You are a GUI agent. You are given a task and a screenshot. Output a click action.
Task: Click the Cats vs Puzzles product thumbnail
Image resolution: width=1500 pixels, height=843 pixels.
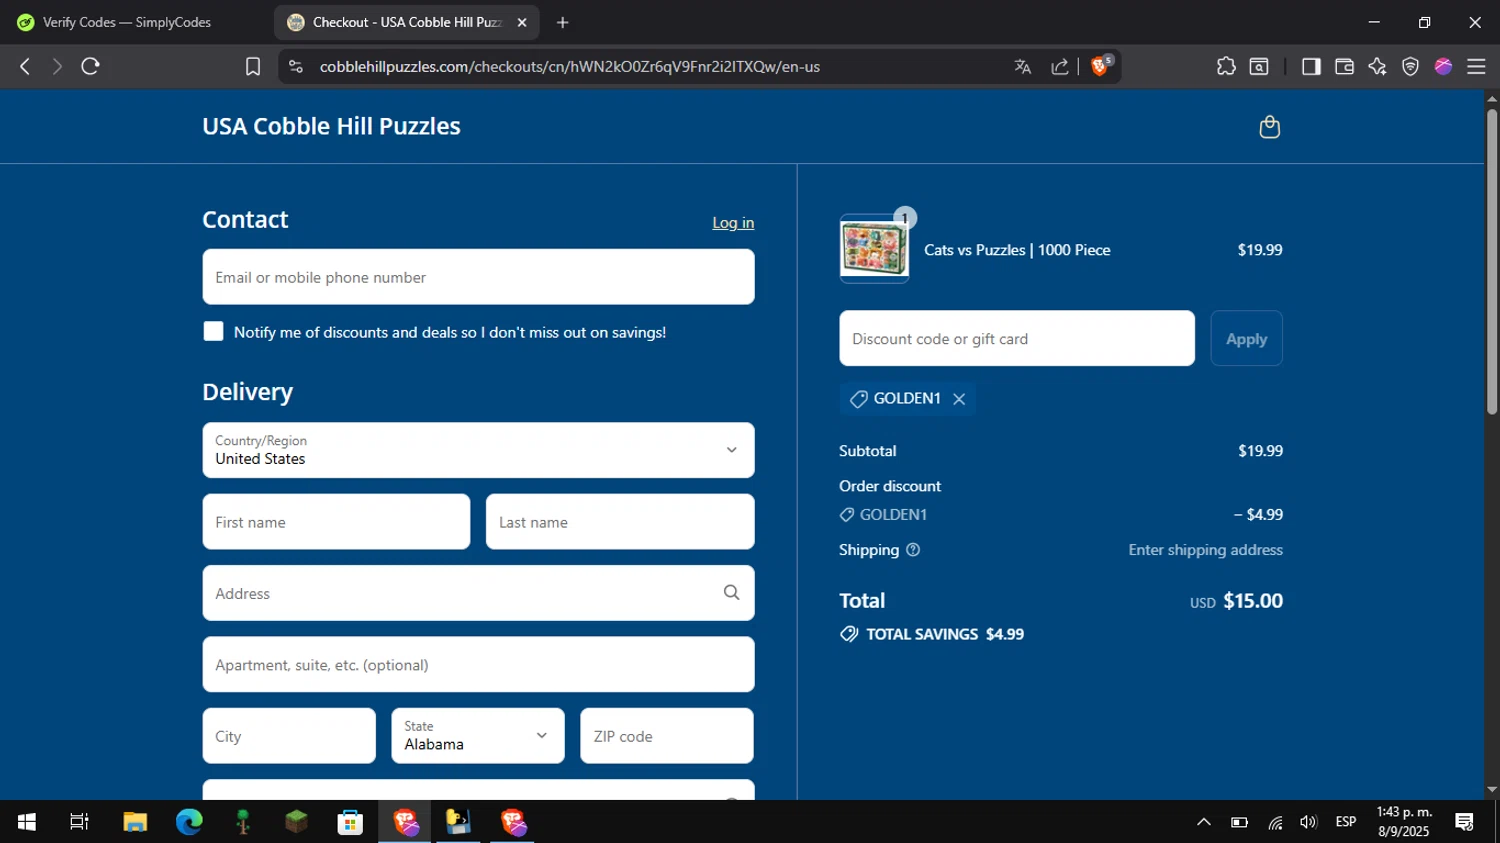tap(874, 249)
